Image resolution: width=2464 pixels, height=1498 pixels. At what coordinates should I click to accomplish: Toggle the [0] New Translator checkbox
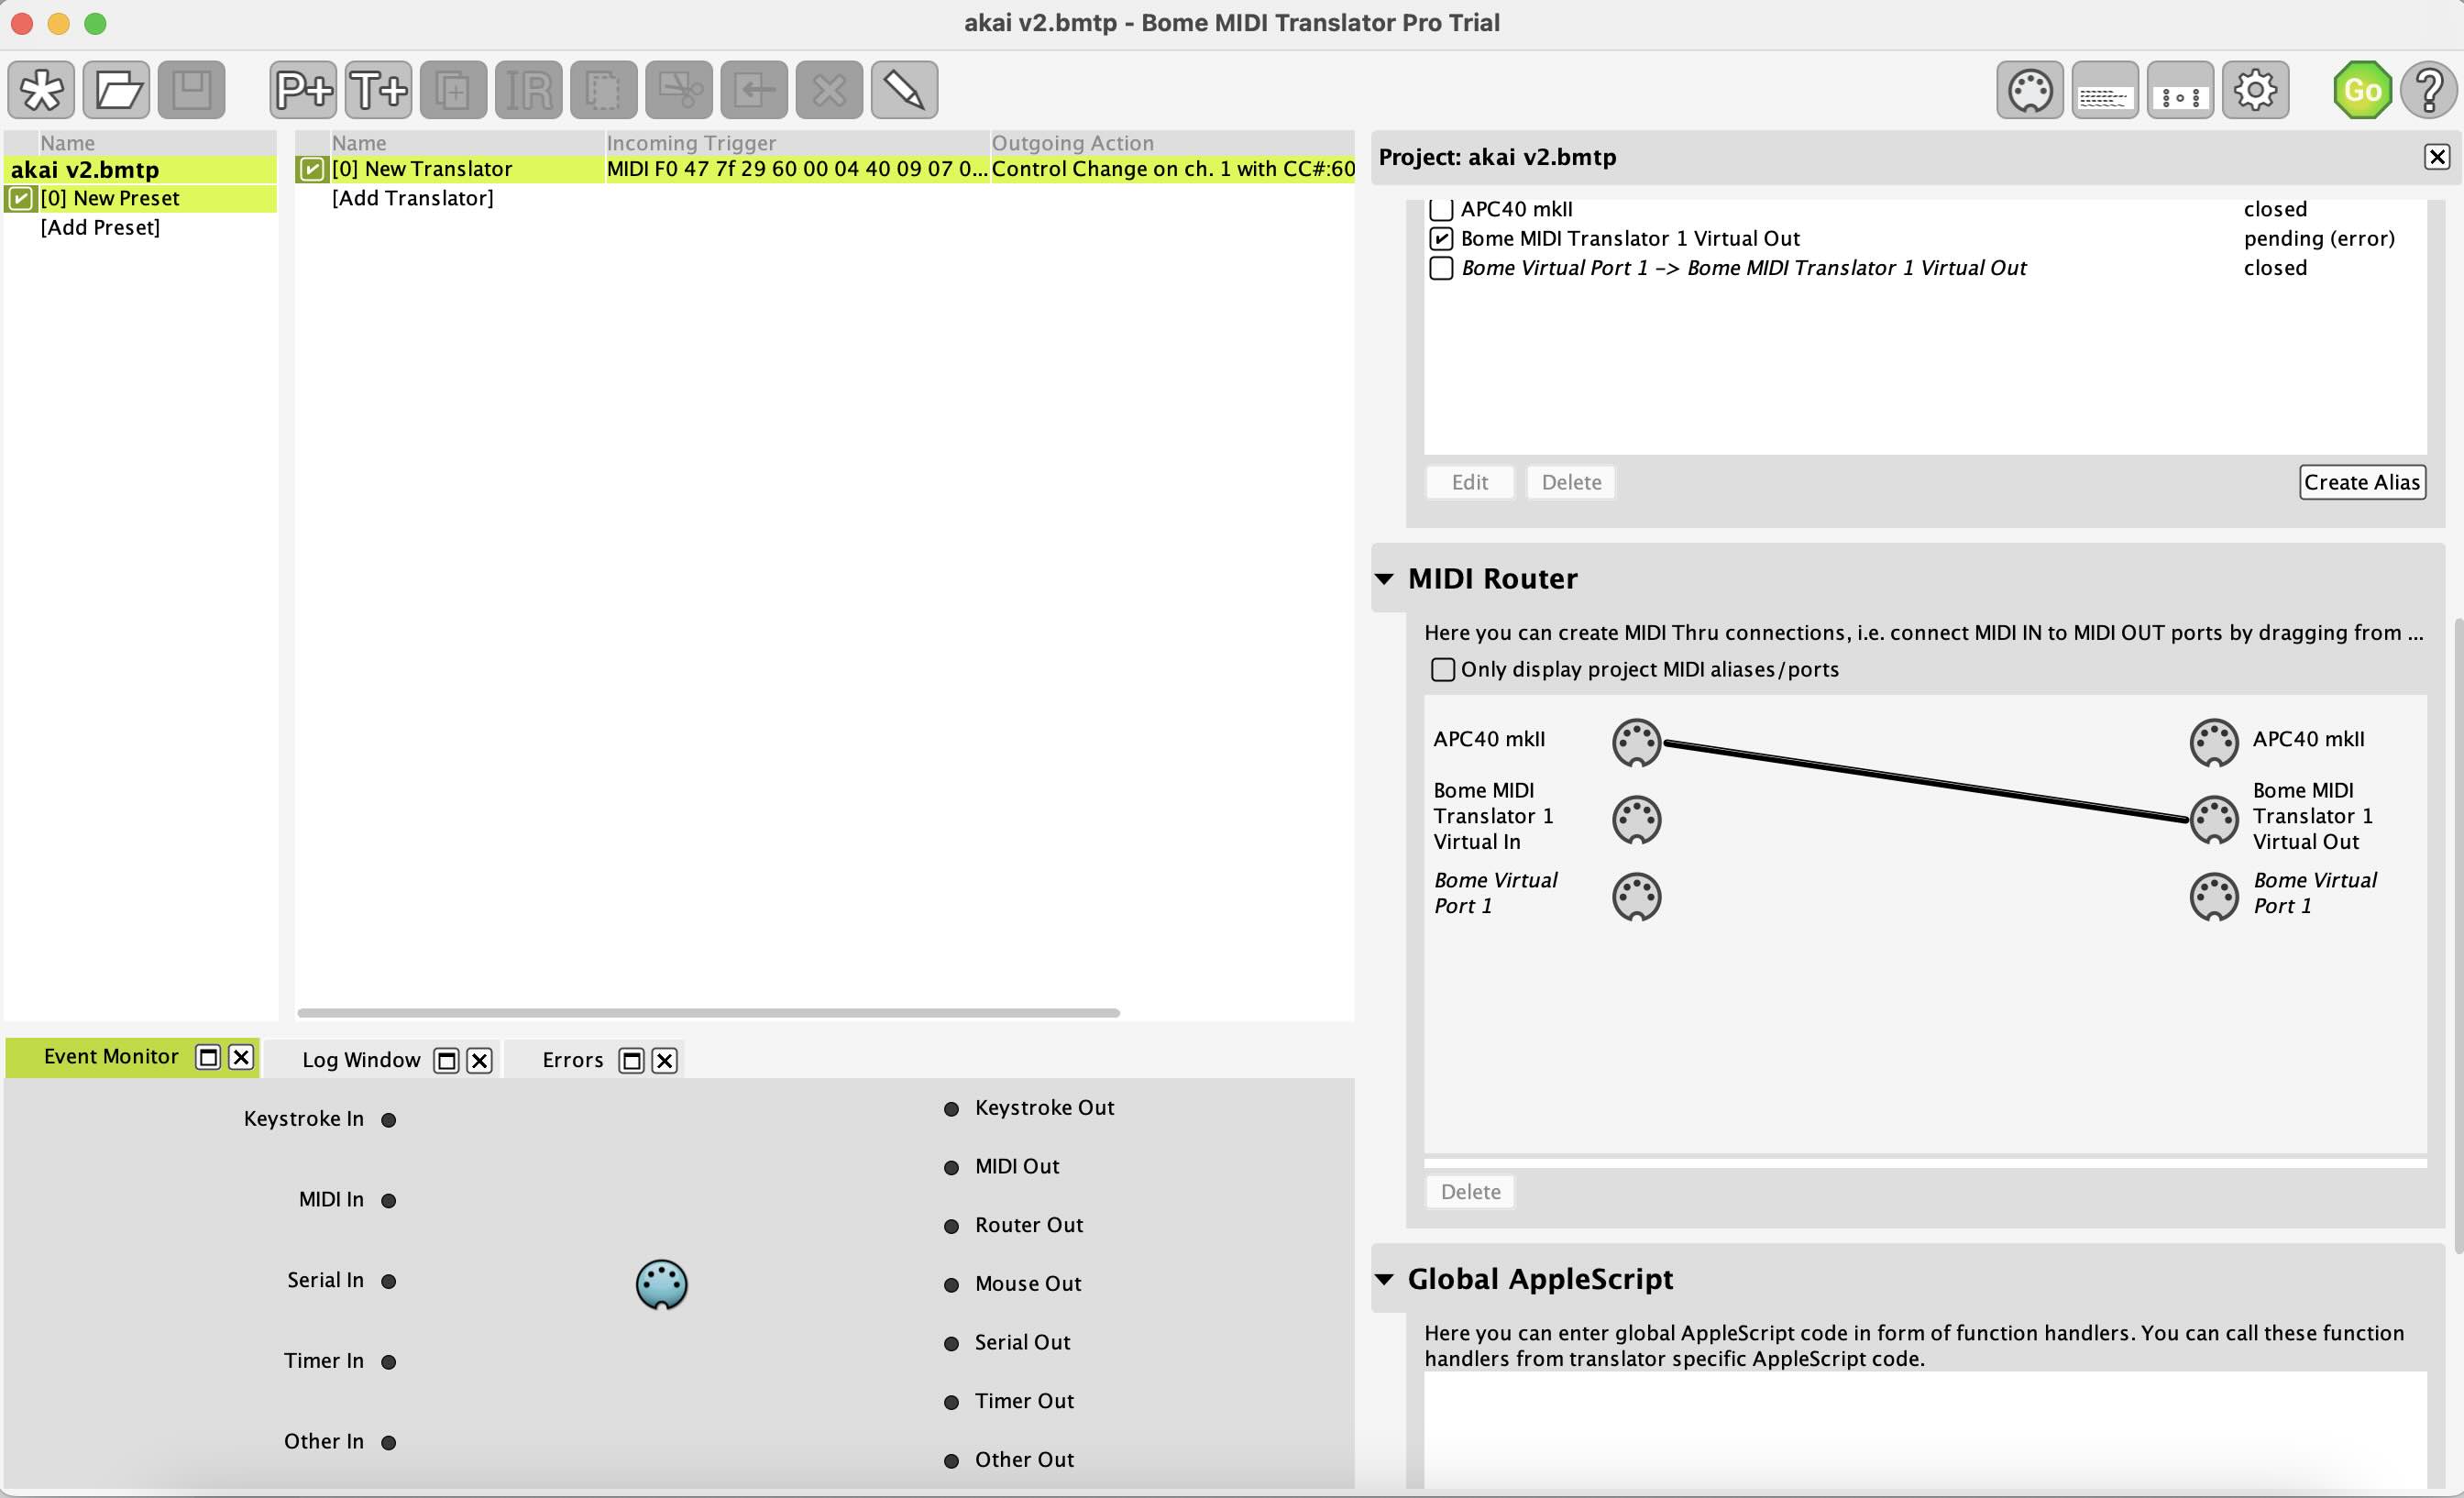(312, 169)
